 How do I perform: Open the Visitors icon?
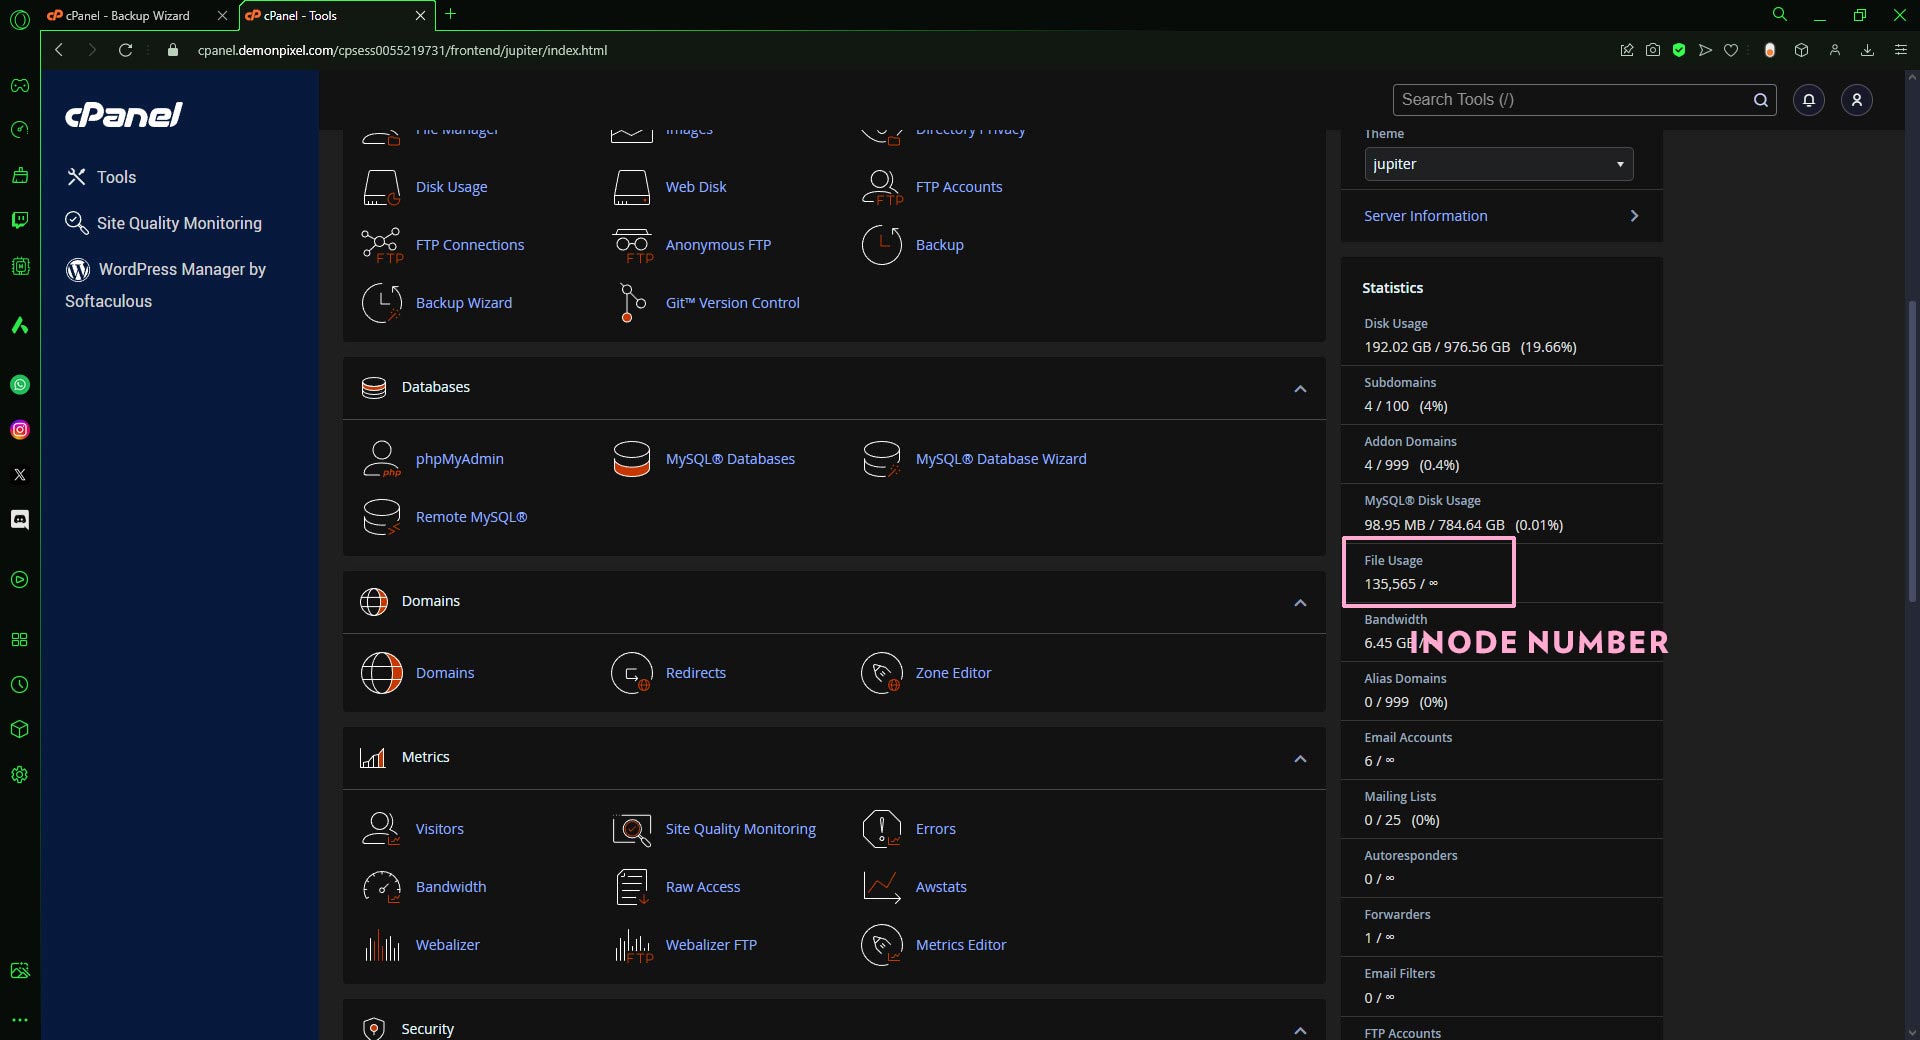pyautogui.click(x=381, y=829)
